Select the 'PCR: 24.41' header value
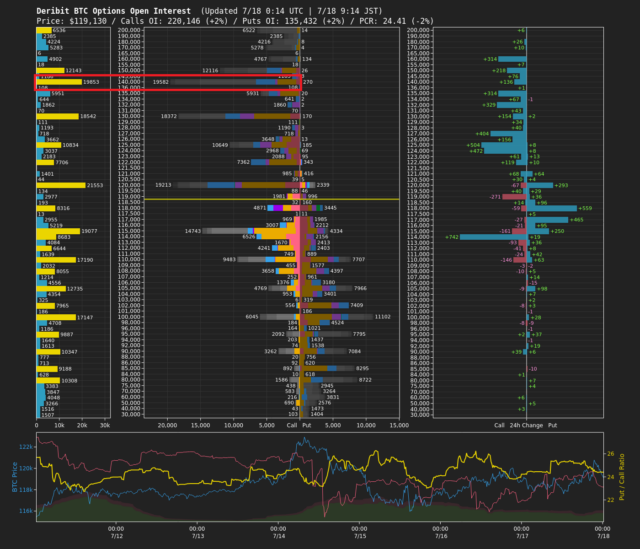This screenshot has width=640, height=549. (x=382, y=21)
